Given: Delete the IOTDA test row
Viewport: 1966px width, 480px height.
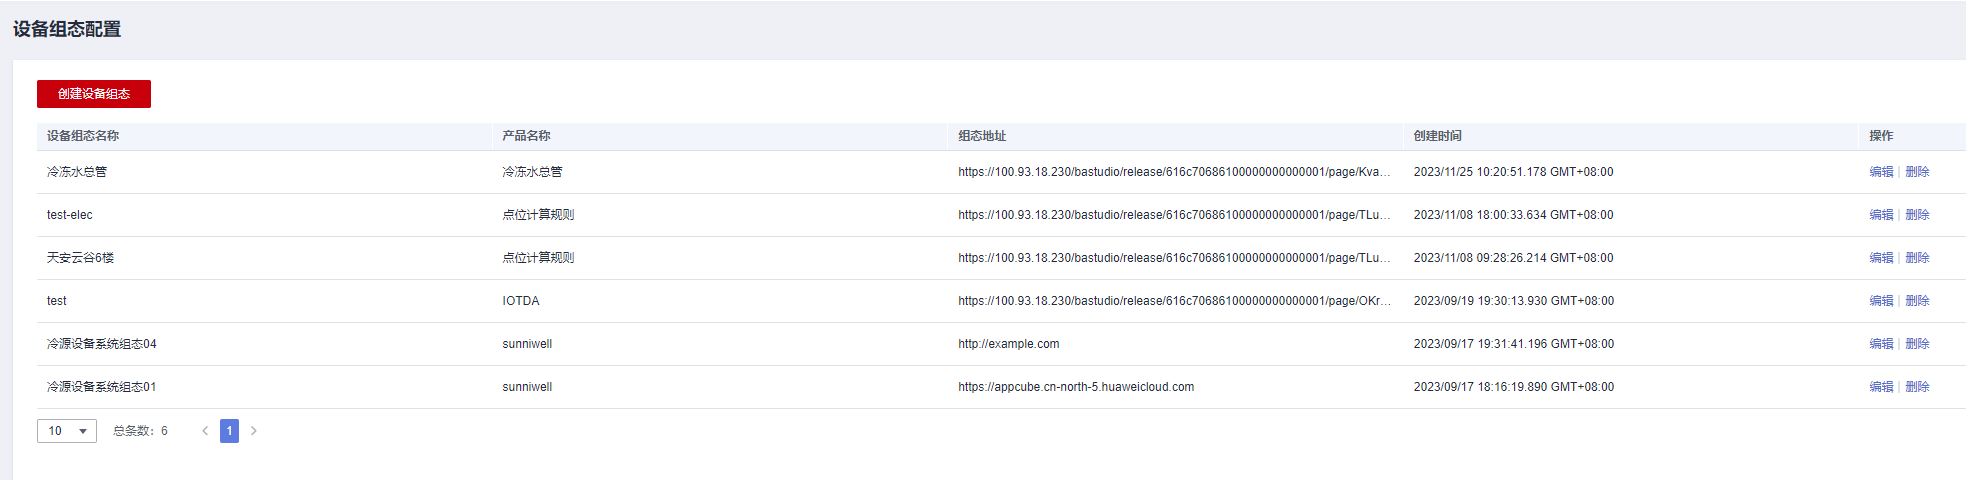Looking at the screenshot, I should (1917, 301).
